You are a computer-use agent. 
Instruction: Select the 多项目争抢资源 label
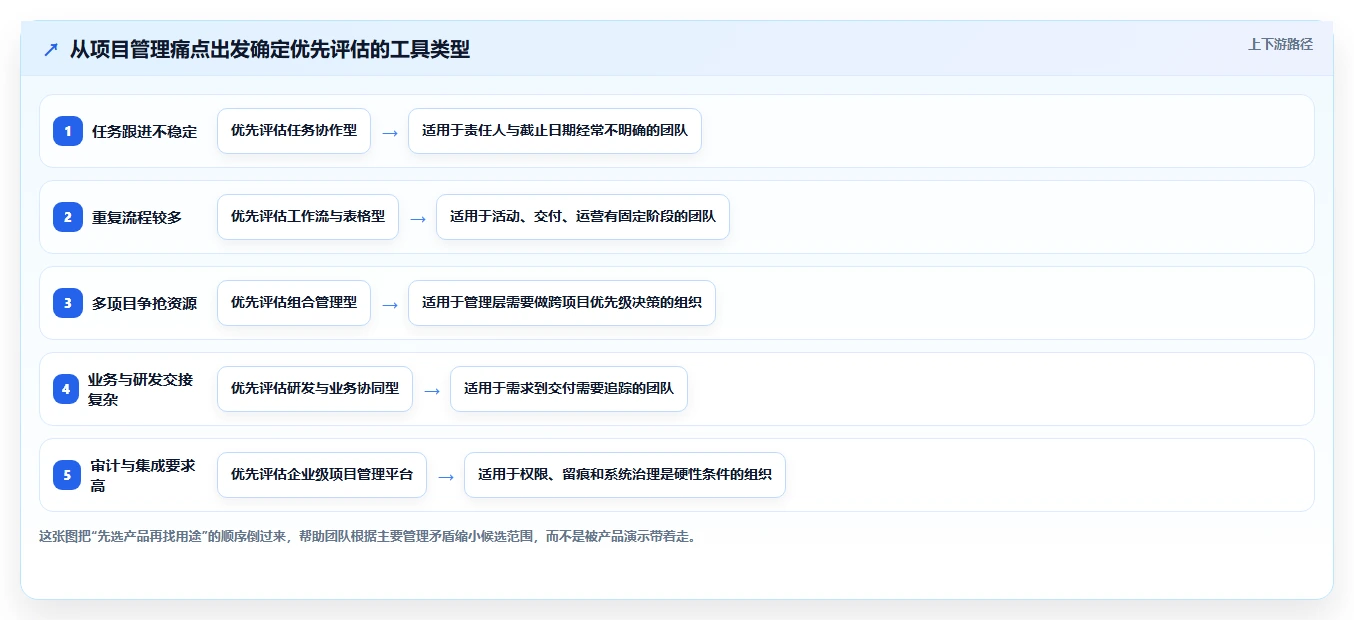144,303
